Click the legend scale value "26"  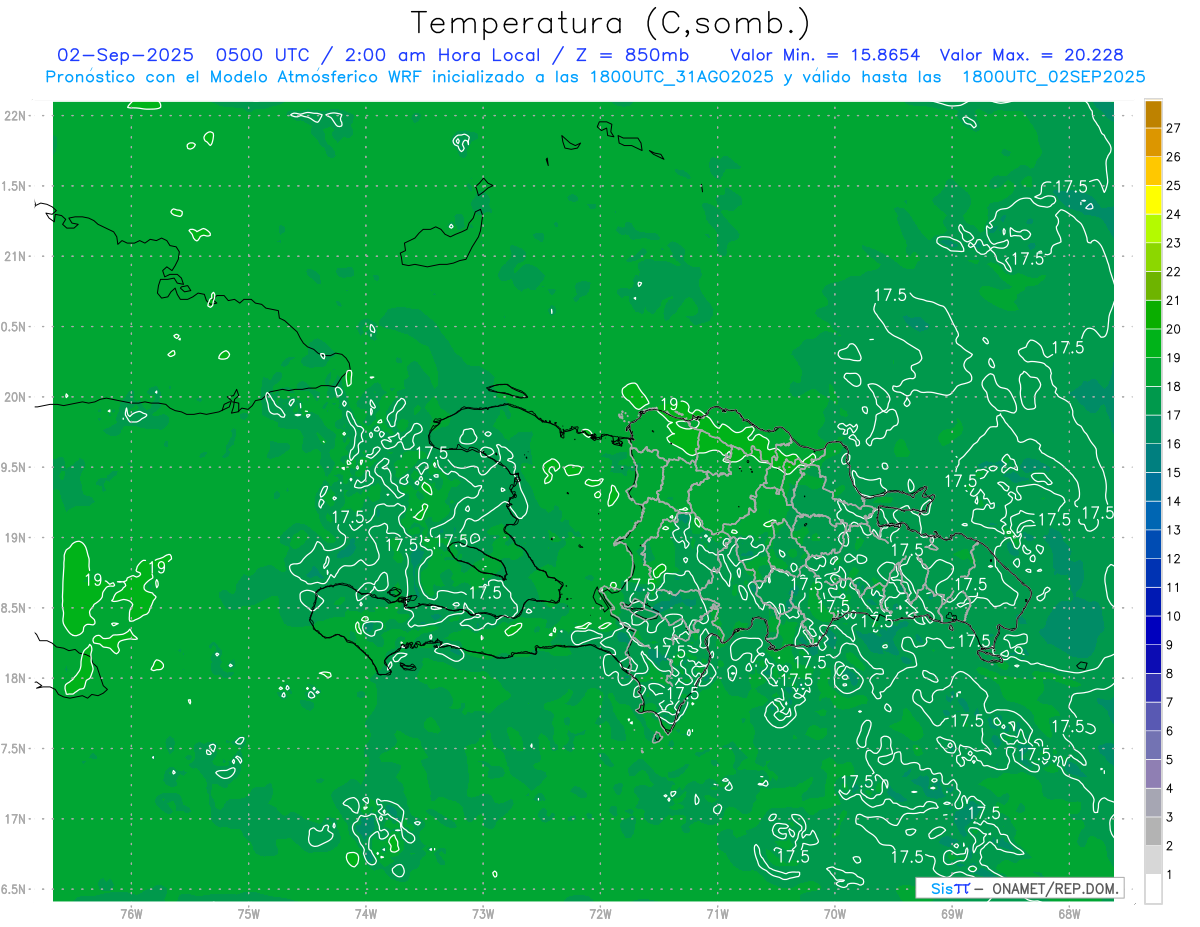(x=1174, y=157)
